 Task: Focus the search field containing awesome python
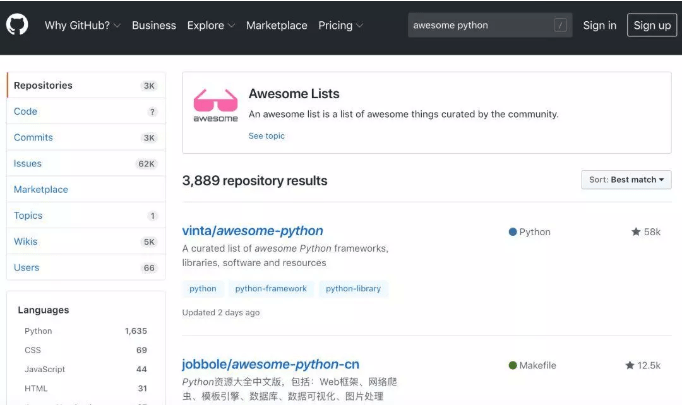[490, 25]
